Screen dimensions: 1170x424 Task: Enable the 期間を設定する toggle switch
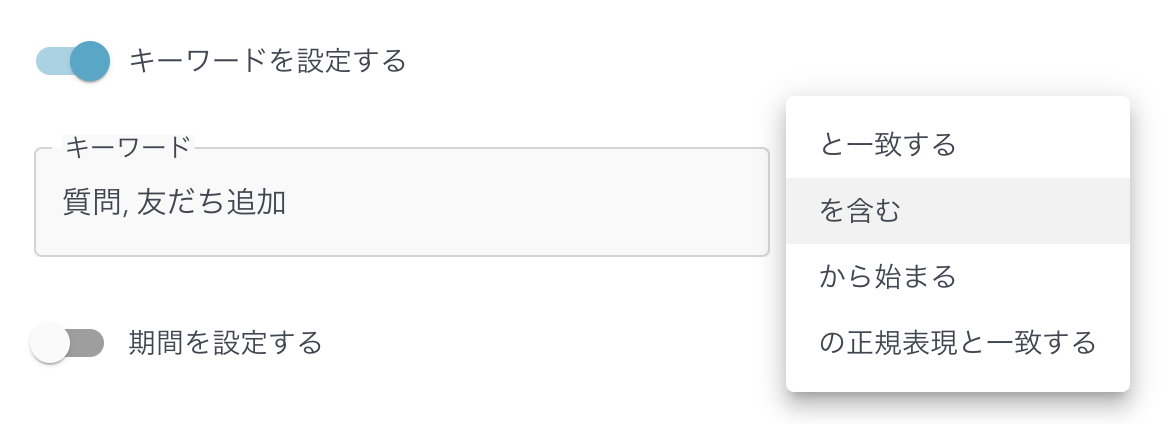coord(67,343)
